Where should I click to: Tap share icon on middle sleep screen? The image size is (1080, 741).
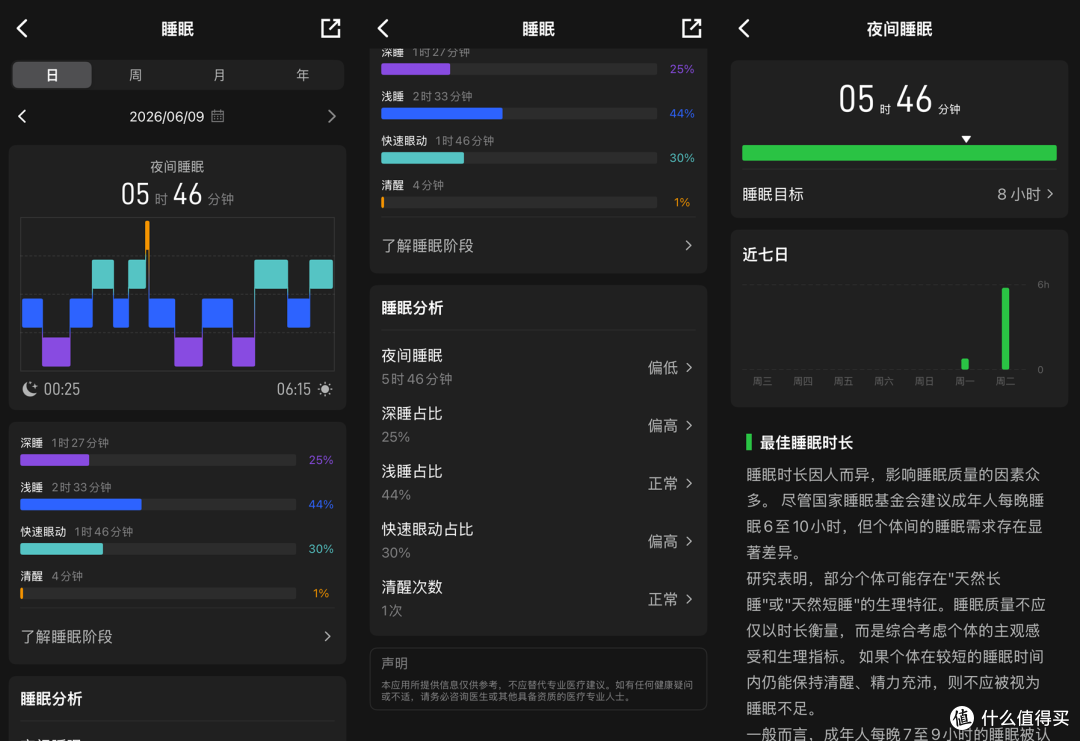(692, 28)
